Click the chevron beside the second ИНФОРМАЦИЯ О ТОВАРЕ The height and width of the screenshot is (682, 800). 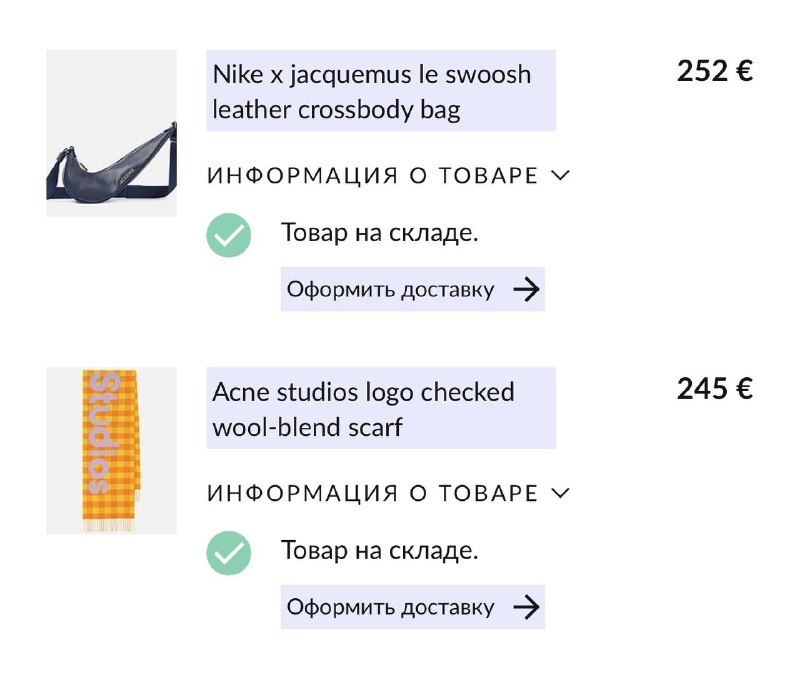(560, 494)
